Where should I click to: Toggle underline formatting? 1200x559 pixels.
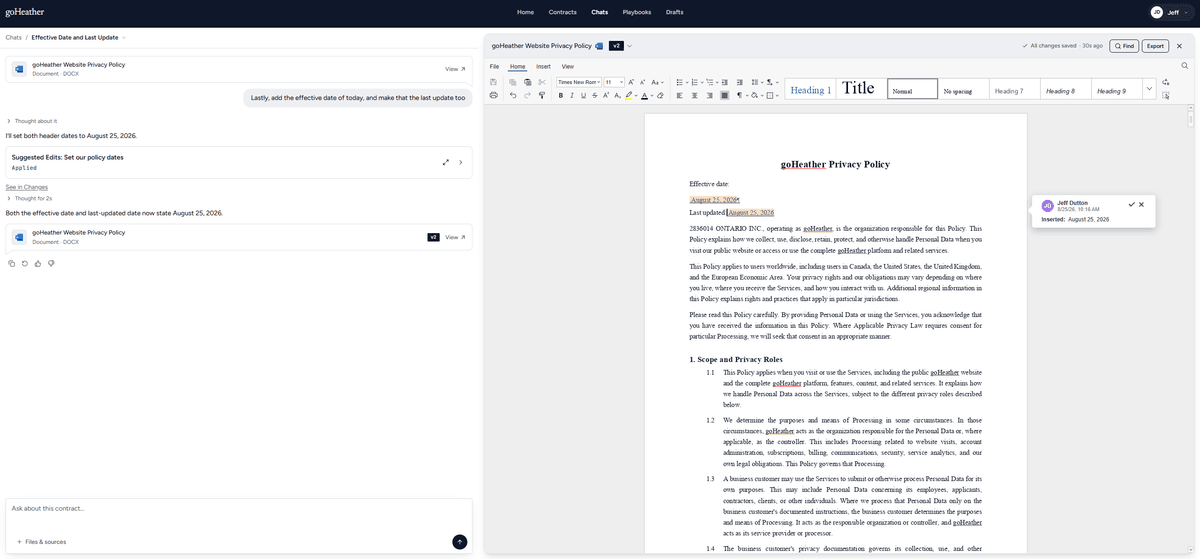[x=583, y=95]
